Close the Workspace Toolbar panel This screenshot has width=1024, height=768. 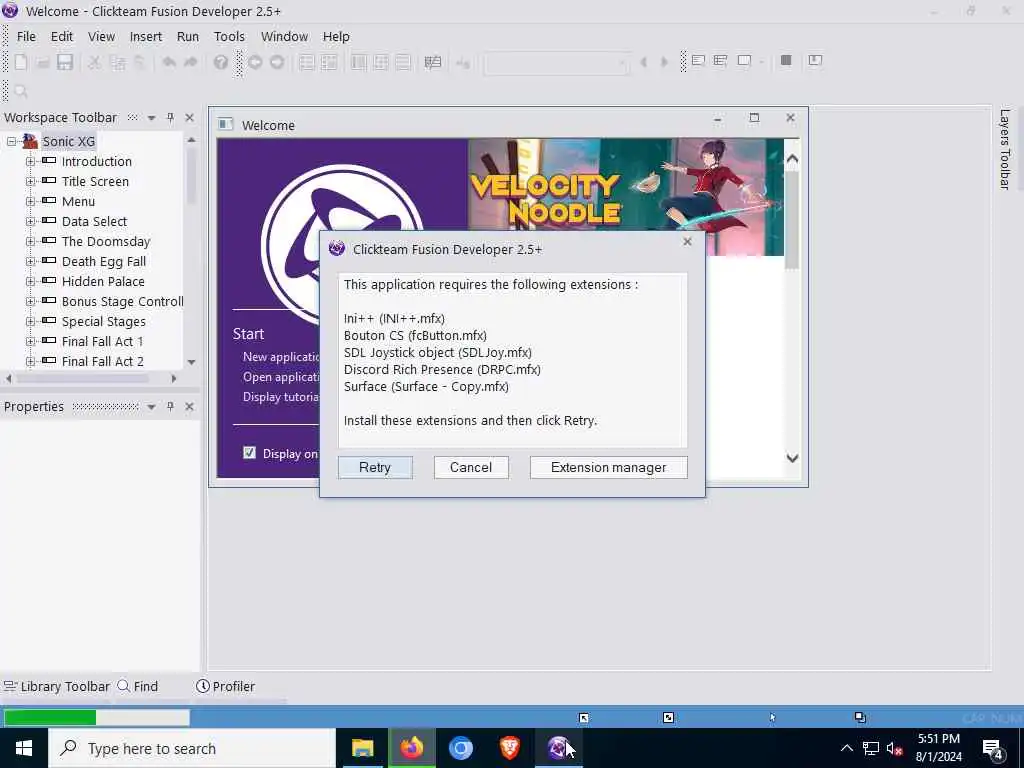tap(189, 118)
